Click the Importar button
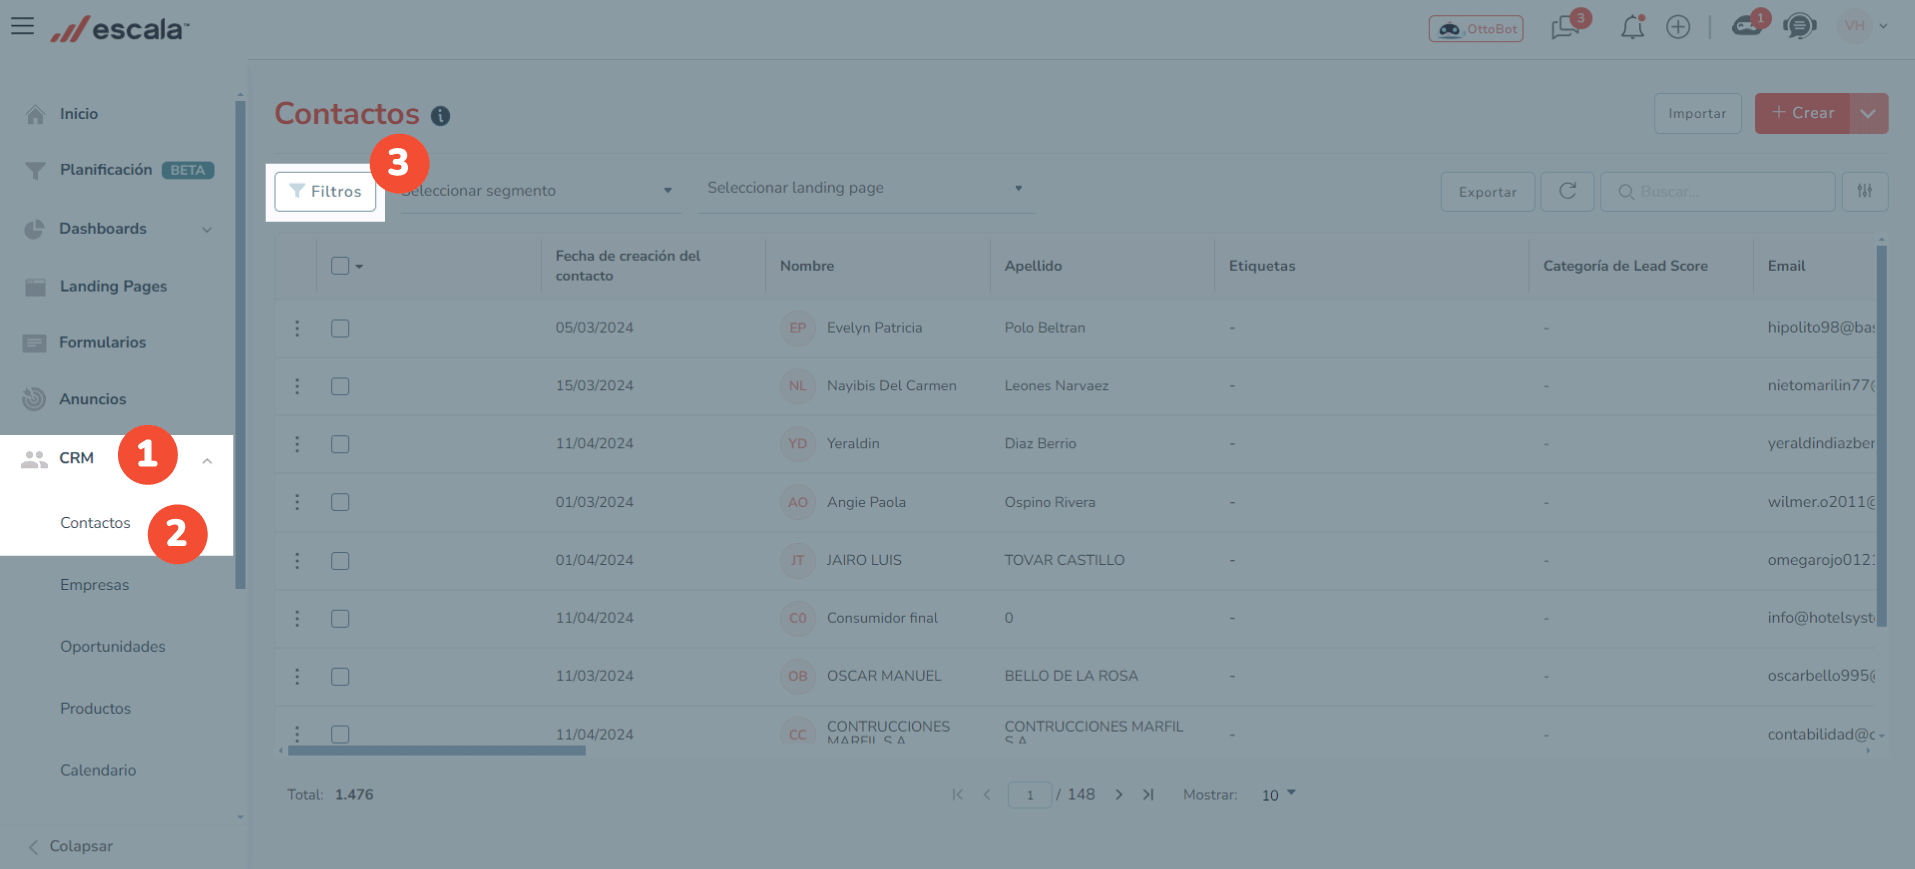This screenshot has width=1915, height=869. pos(1697,113)
